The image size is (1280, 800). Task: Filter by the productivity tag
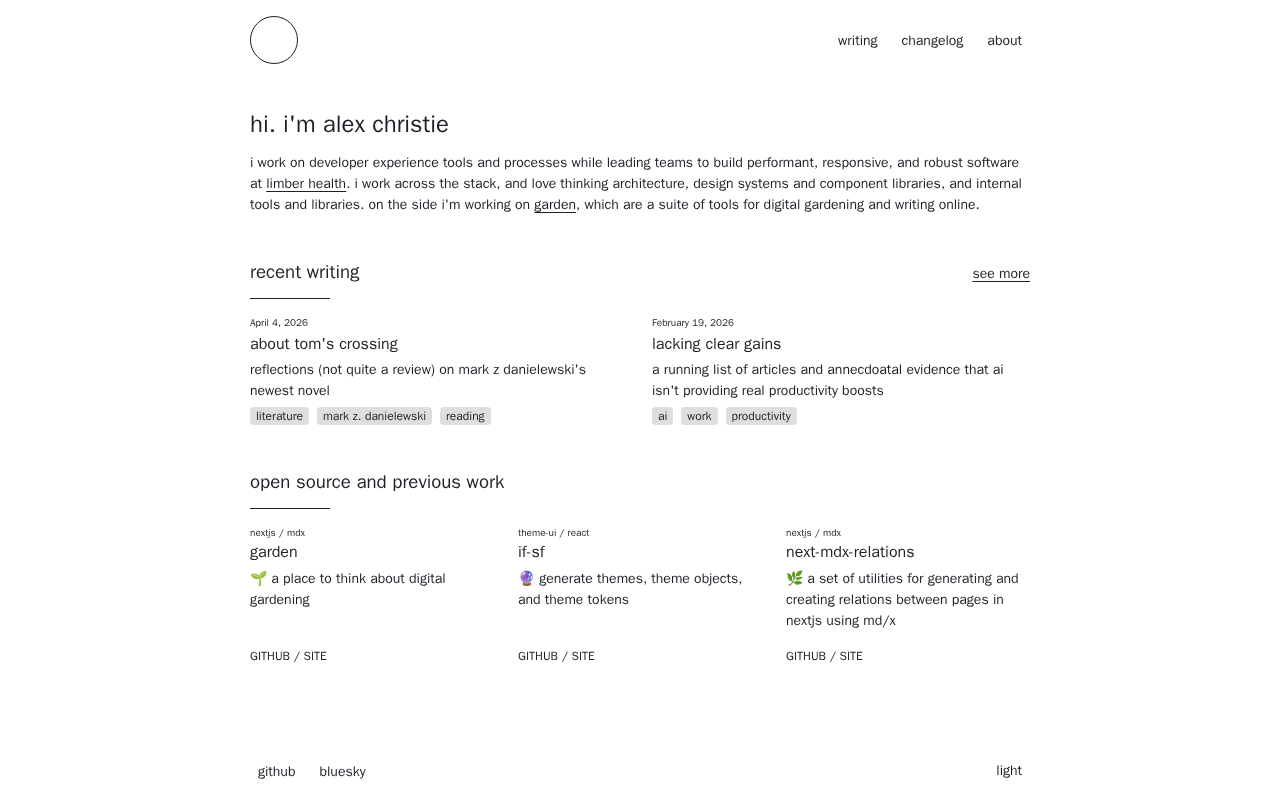point(761,416)
